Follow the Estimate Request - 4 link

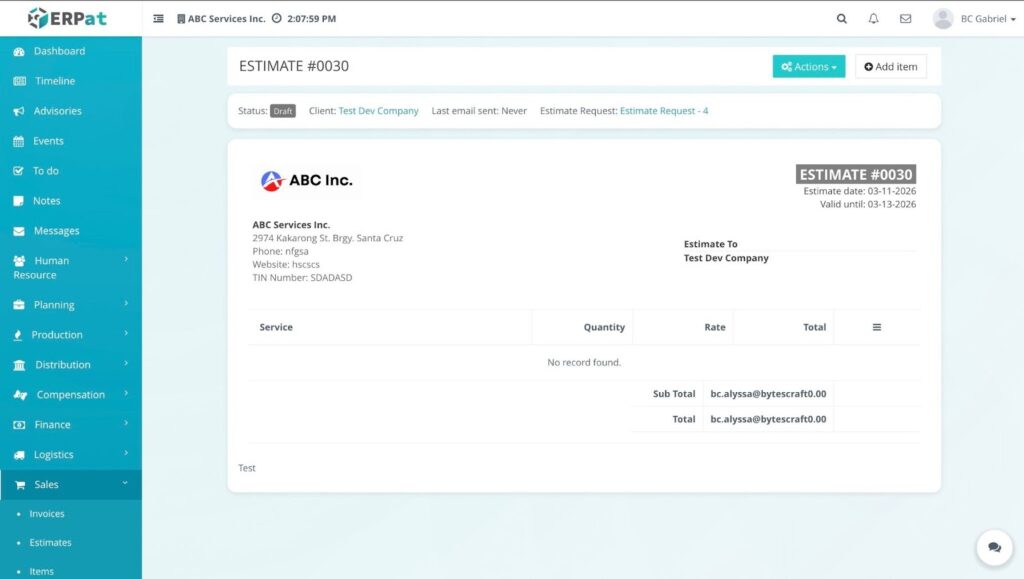coord(664,111)
